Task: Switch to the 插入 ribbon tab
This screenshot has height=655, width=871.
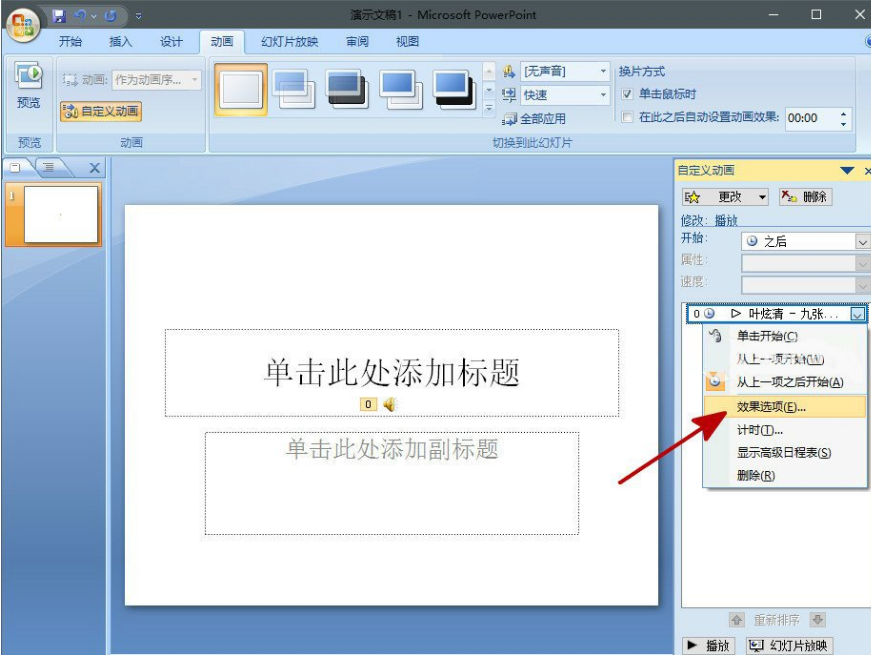Action: tap(121, 42)
